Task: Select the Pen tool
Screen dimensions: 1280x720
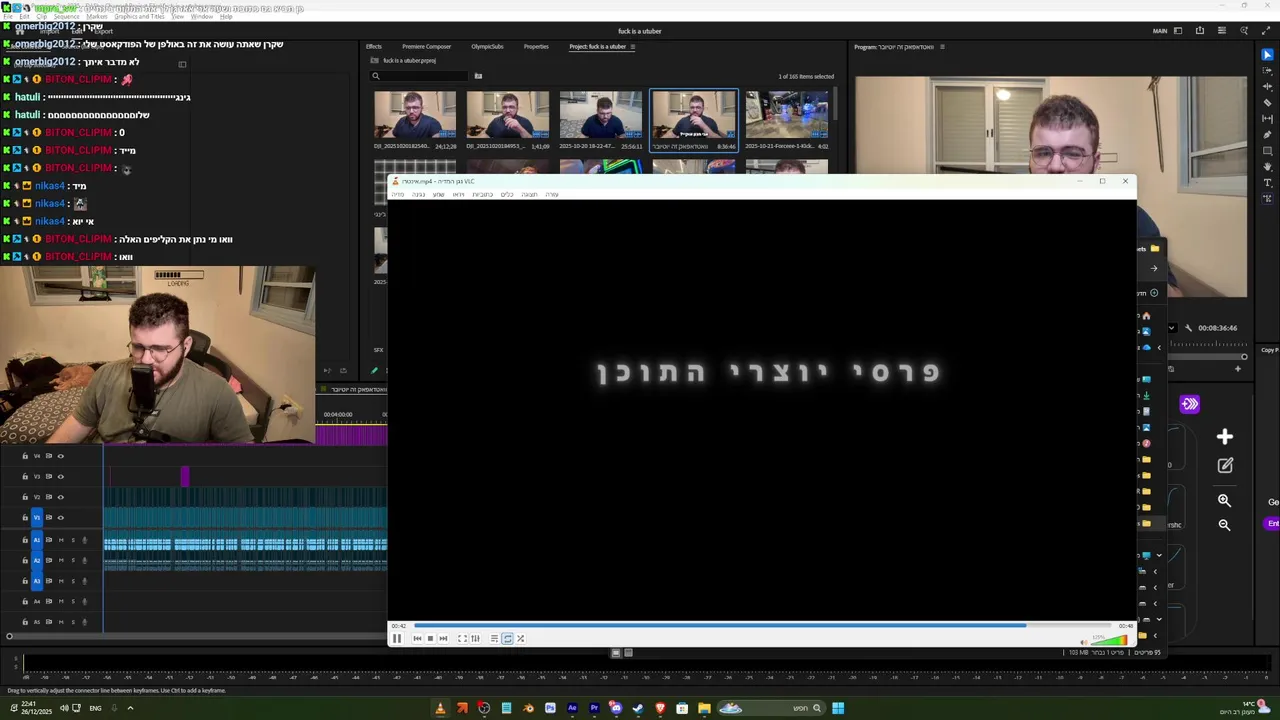Action: (x=1268, y=135)
